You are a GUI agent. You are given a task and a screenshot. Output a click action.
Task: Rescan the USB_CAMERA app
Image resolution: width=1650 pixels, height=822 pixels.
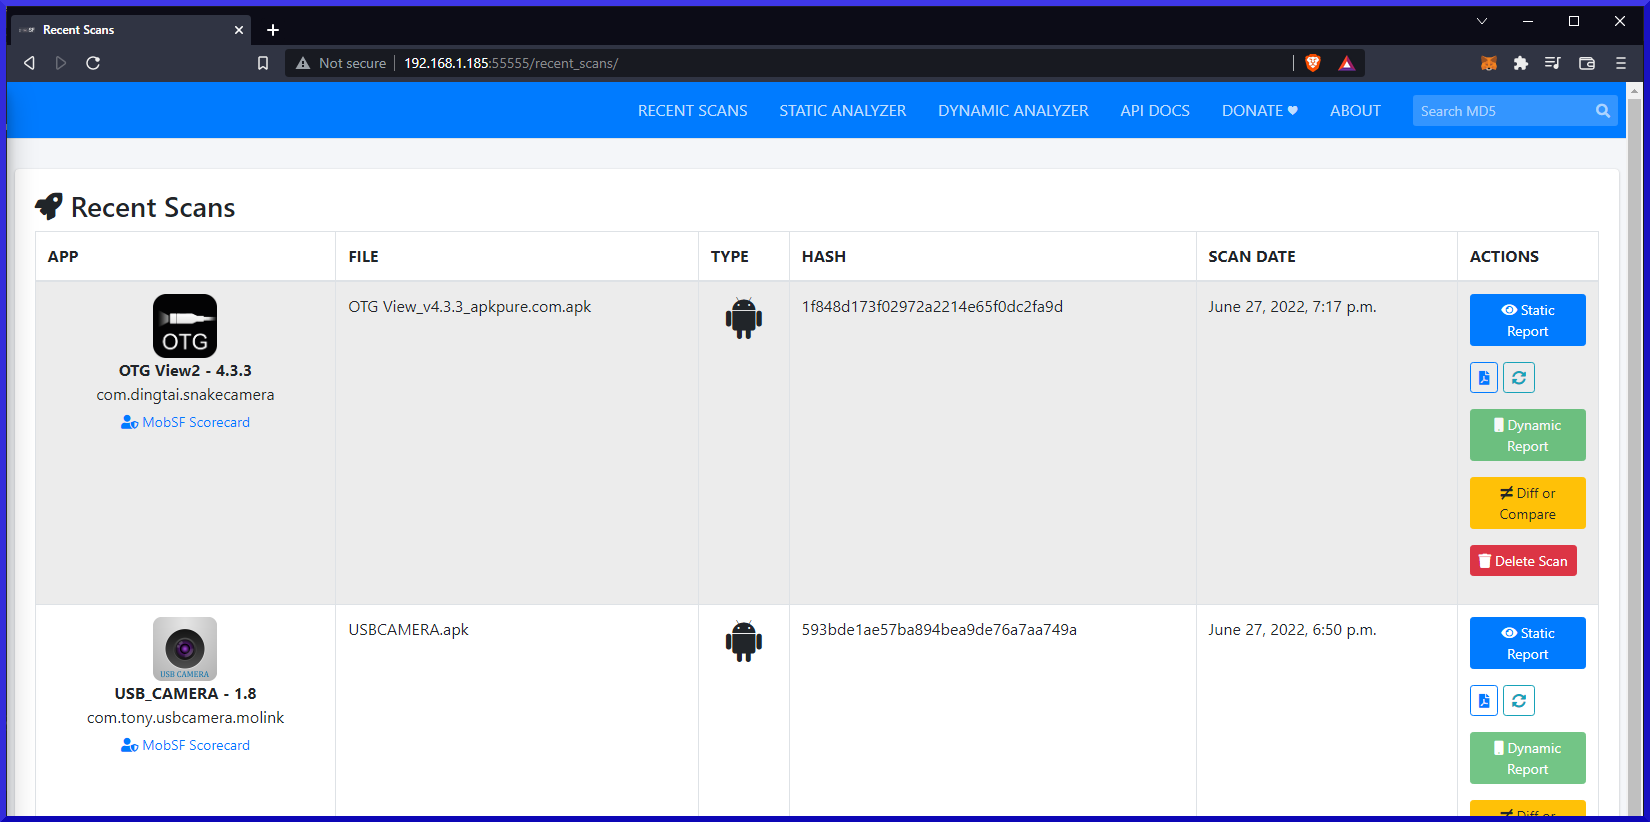pyautogui.click(x=1518, y=701)
